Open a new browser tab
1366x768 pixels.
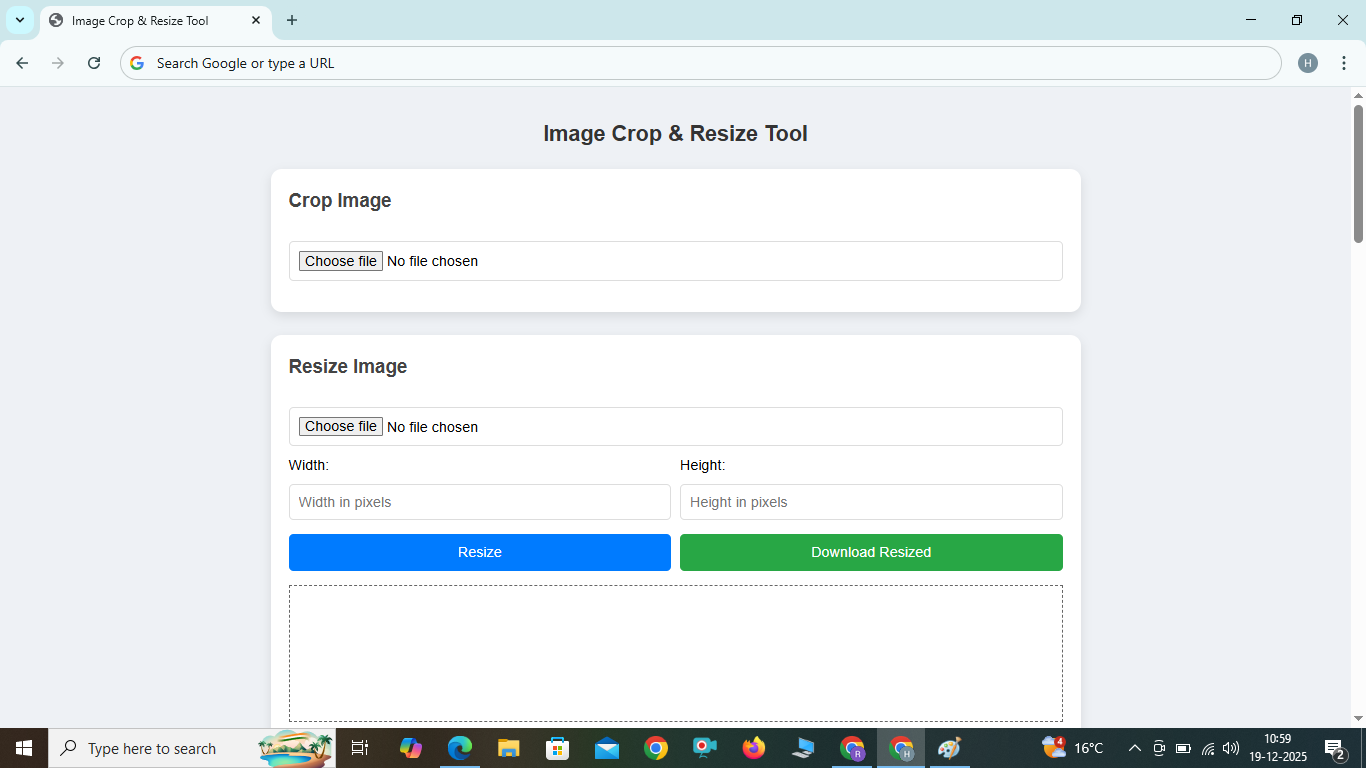click(292, 20)
